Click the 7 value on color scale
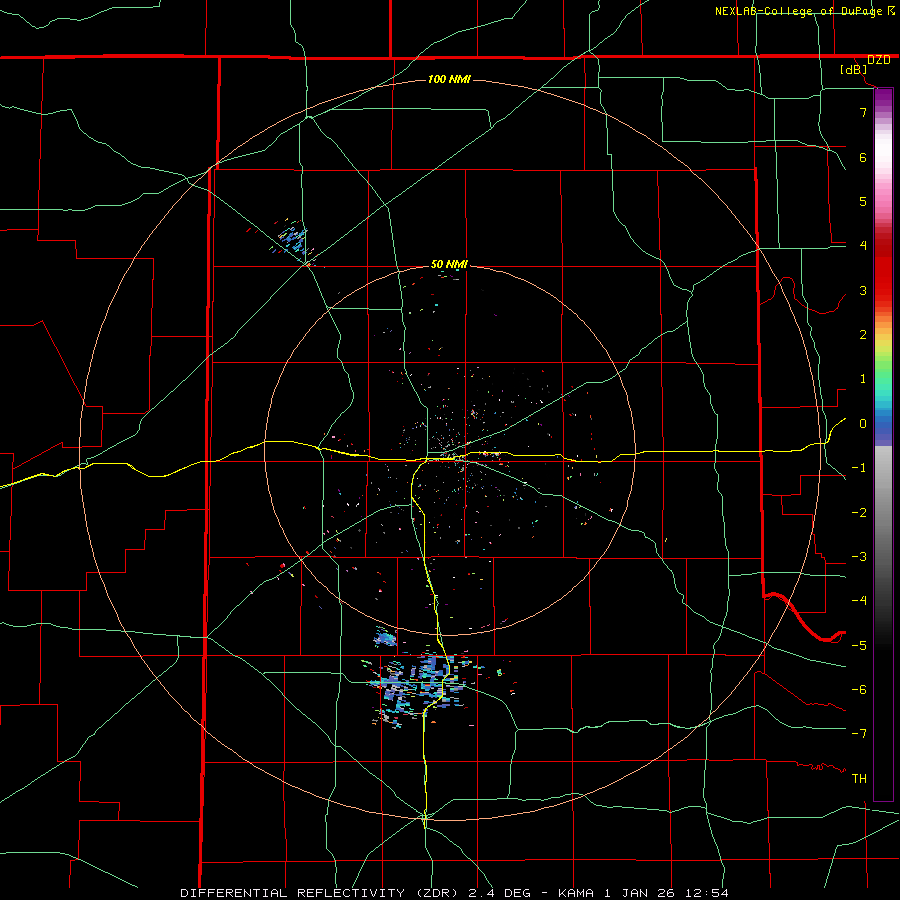The image size is (900, 900). click(863, 112)
